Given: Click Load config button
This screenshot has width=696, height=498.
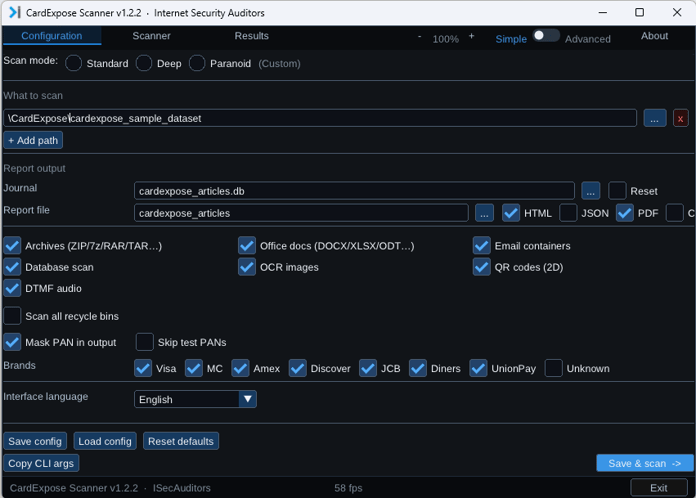Looking at the screenshot, I should (x=105, y=441).
